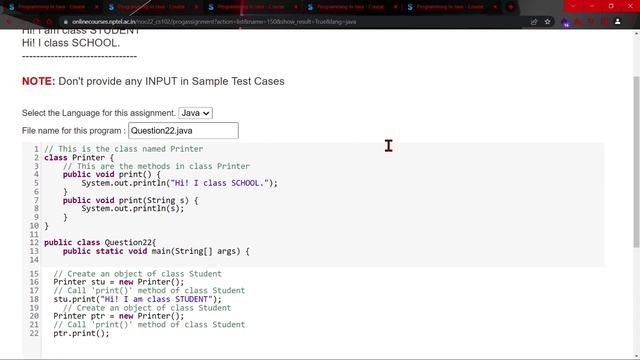Reload the current page
The width and height of the screenshot is (640, 360).
coord(37,22)
